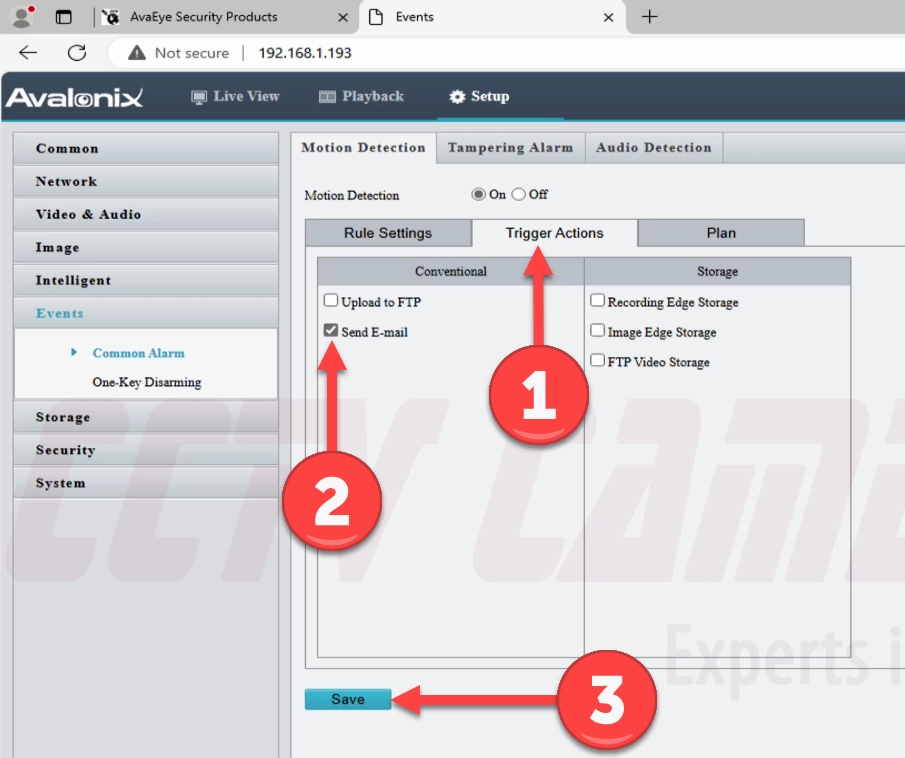
Task: Expand the Network section in sidebar
Action: pyautogui.click(x=145, y=181)
